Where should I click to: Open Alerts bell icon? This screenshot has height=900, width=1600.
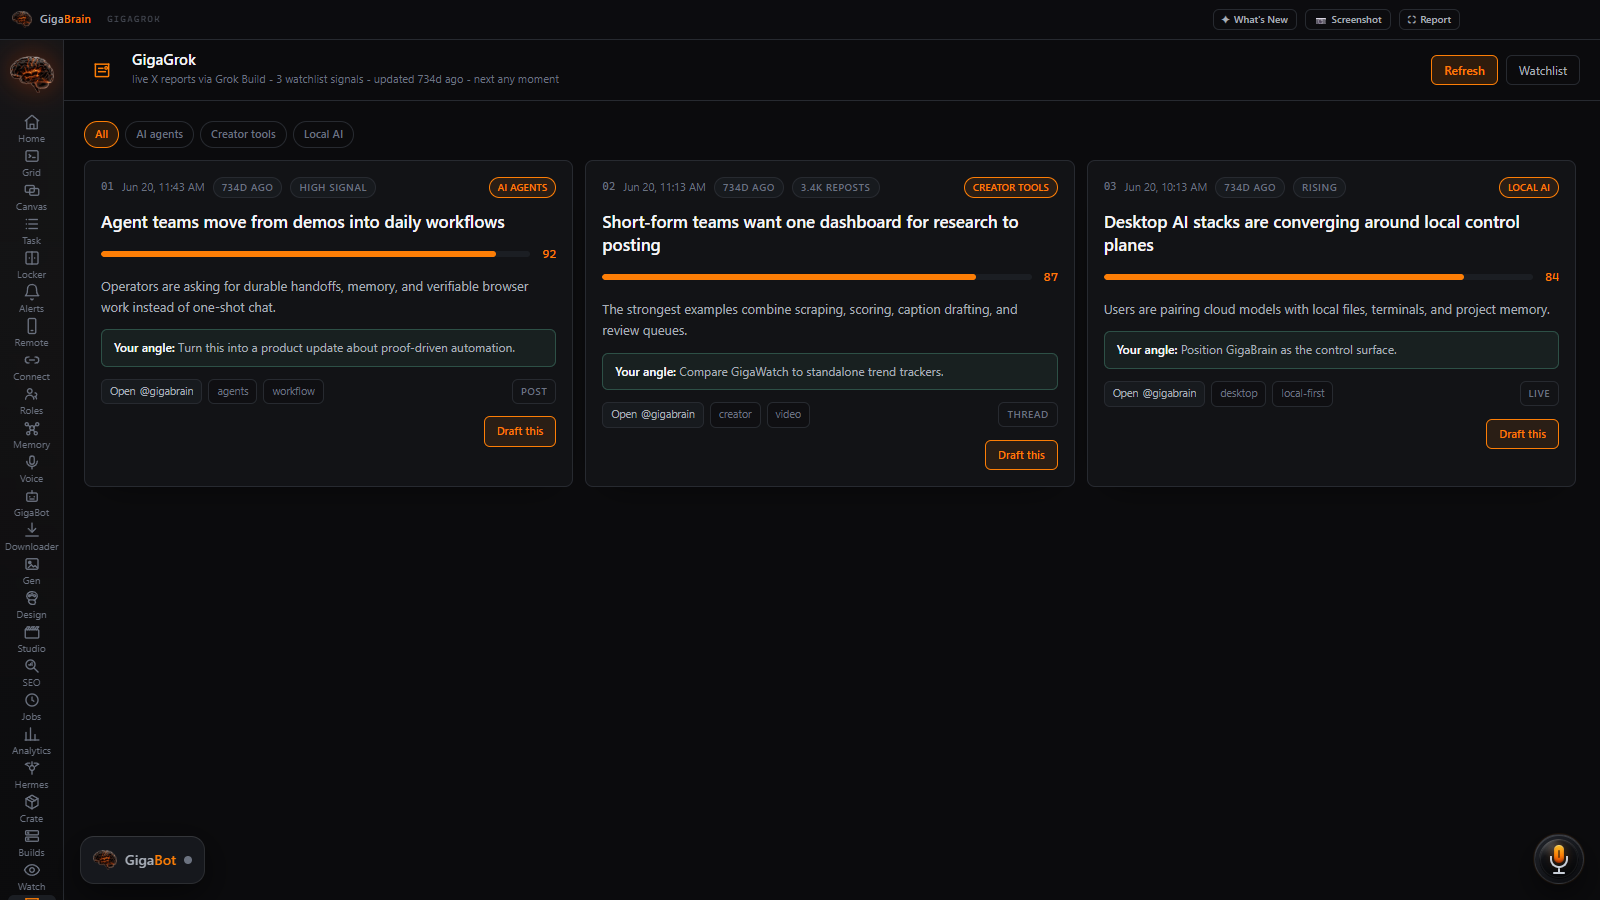pos(31,298)
